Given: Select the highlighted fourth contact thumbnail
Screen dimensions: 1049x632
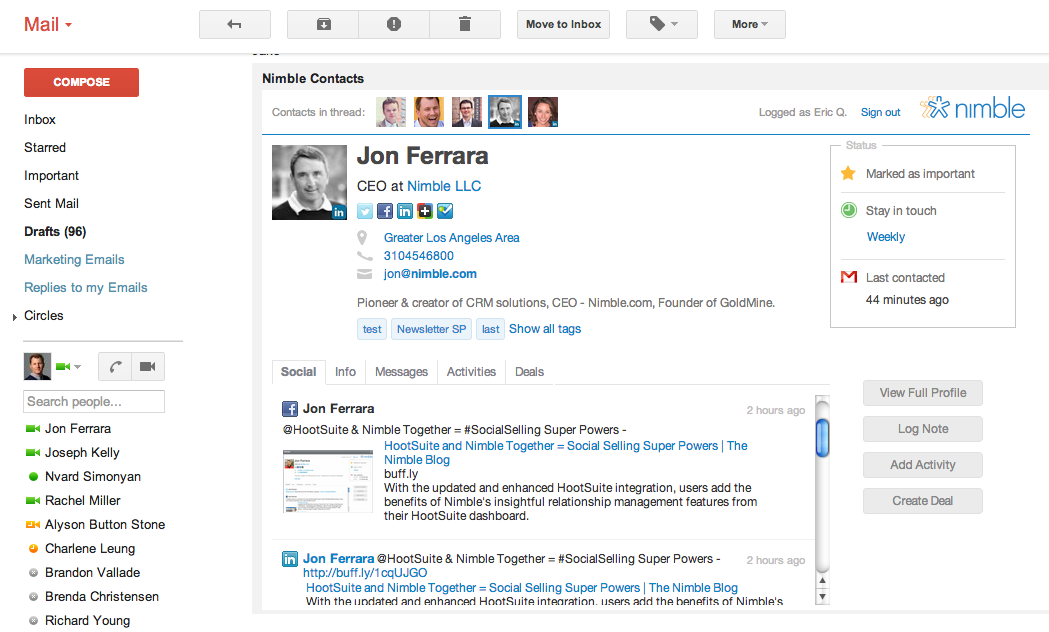Looking at the screenshot, I should coord(504,112).
